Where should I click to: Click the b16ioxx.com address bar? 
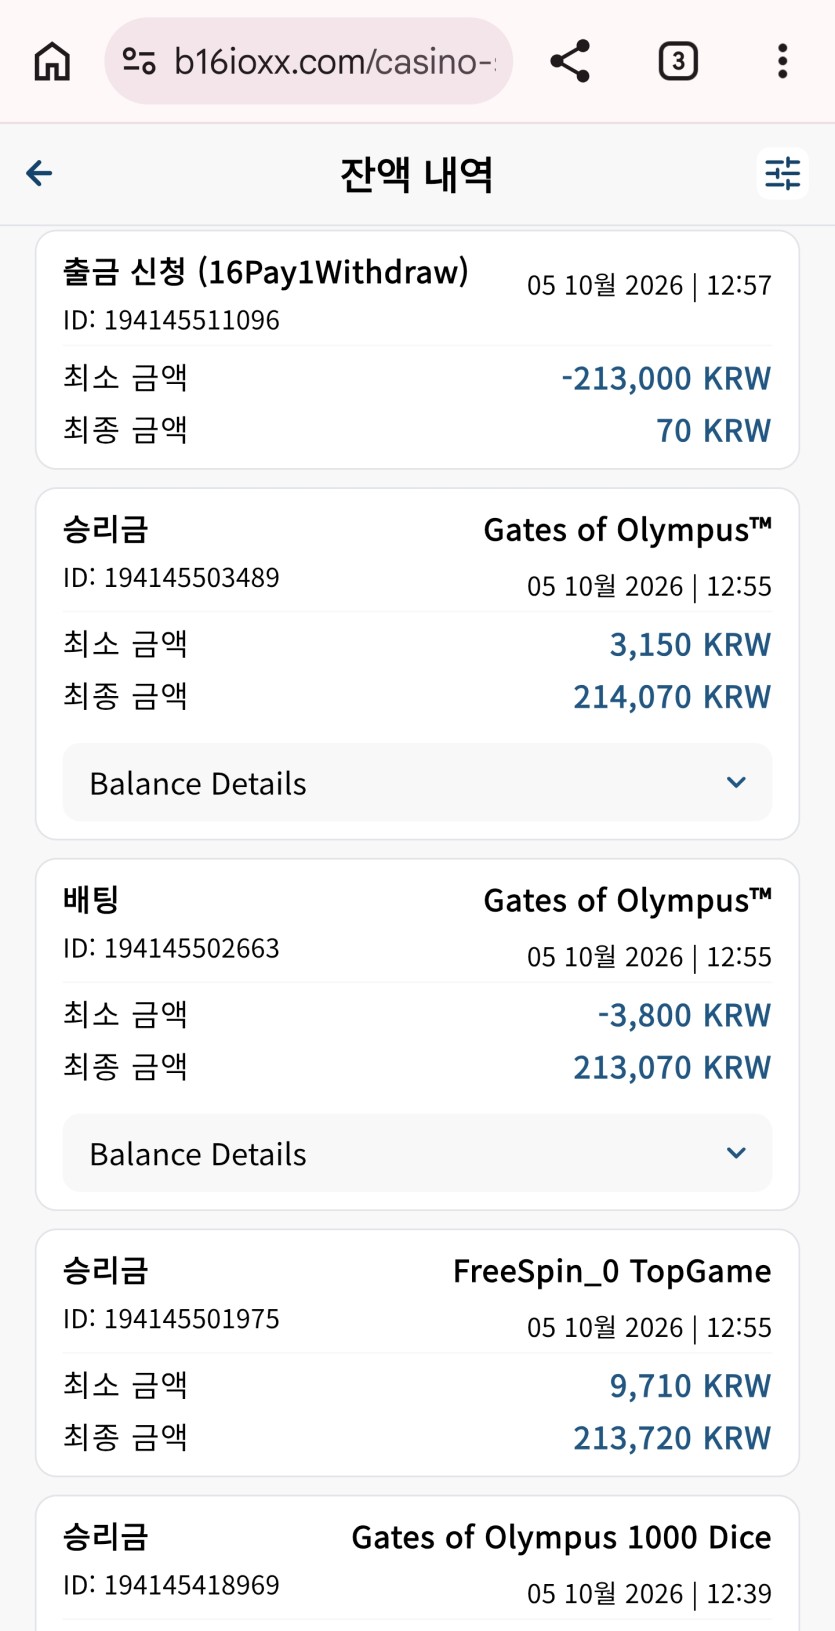tap(308, 61)
